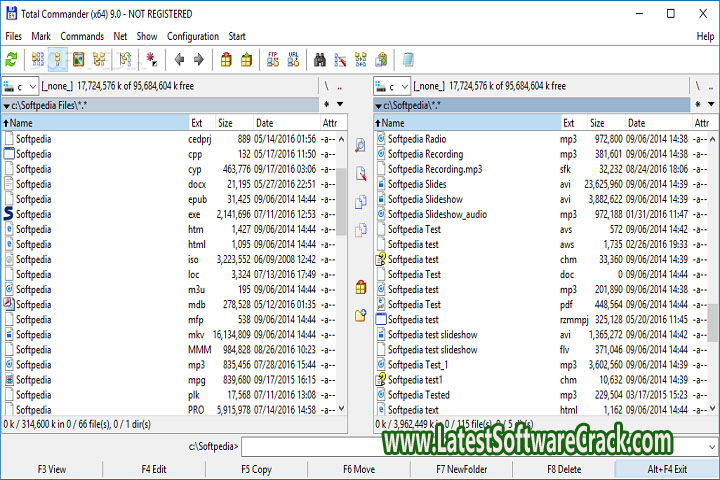Select Softpedia Recording.mp3 in right panel

pos(434,169)
